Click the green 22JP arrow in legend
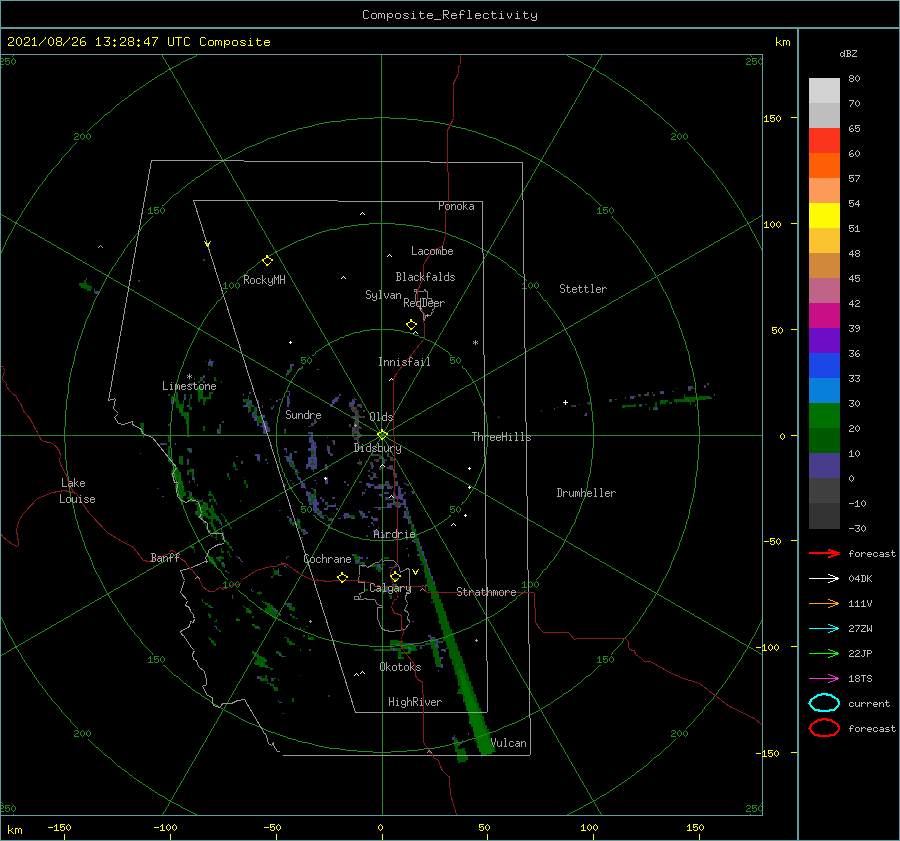Image resolution: width=900 pixels, height=841 pixels. [x=824, y=653]
